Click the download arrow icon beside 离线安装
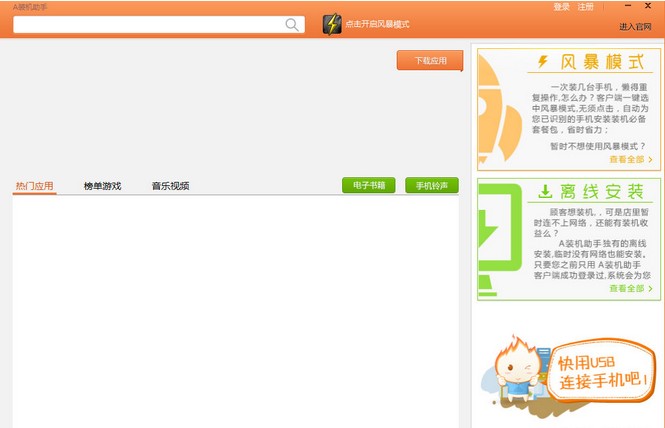Image resolution: width=665 pixels, height=428 pixels. click(x=546, y=191)
